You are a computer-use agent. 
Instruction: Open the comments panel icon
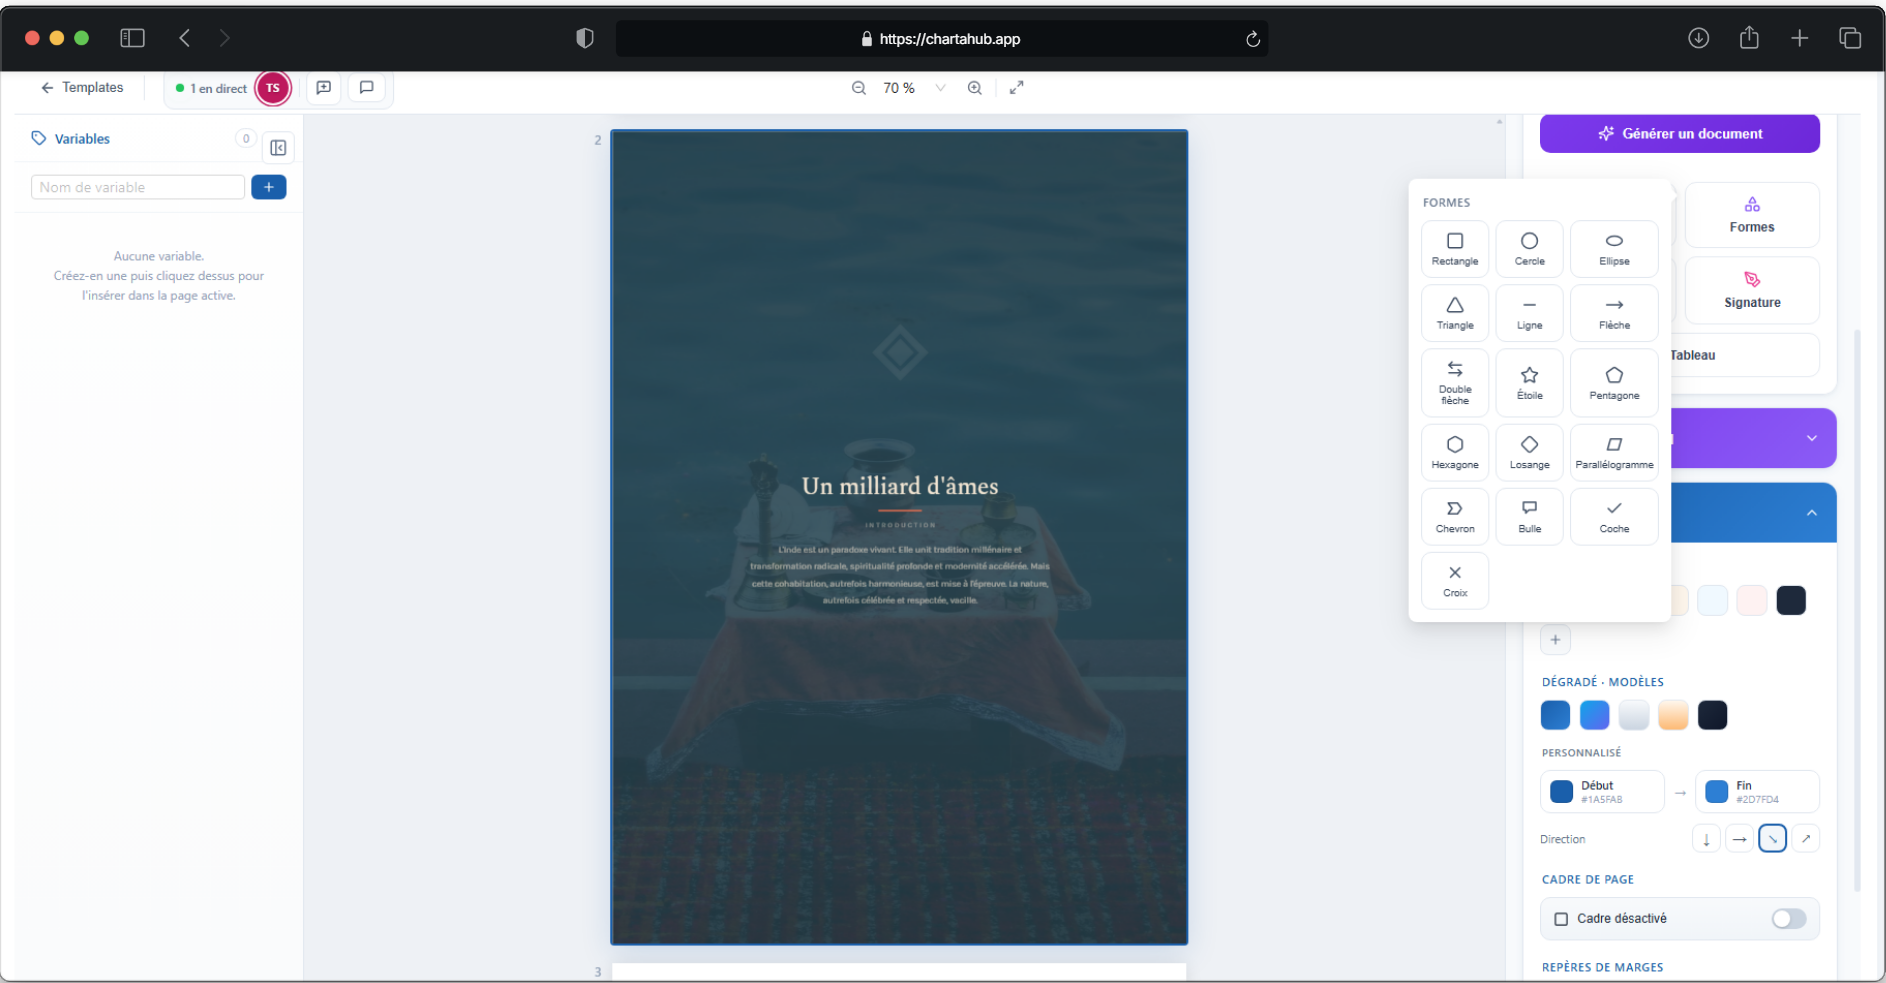[367, 88]
